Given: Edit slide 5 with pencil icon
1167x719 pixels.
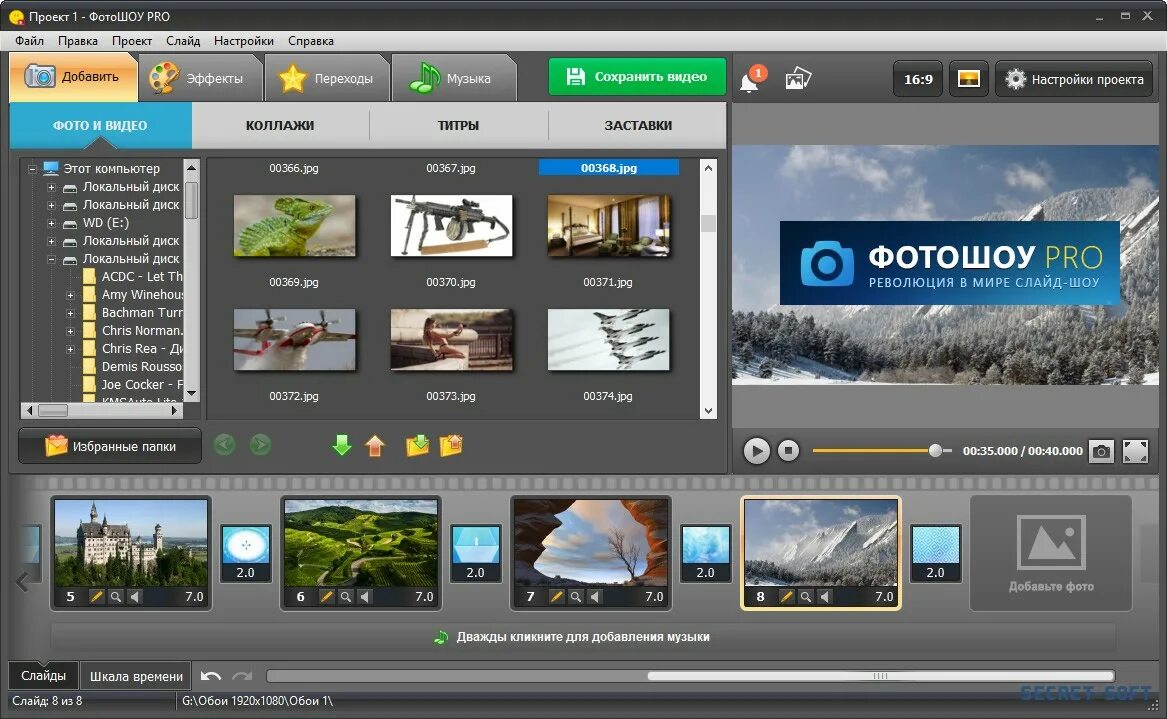Looking at the screenshot, I should click(96, 596).
